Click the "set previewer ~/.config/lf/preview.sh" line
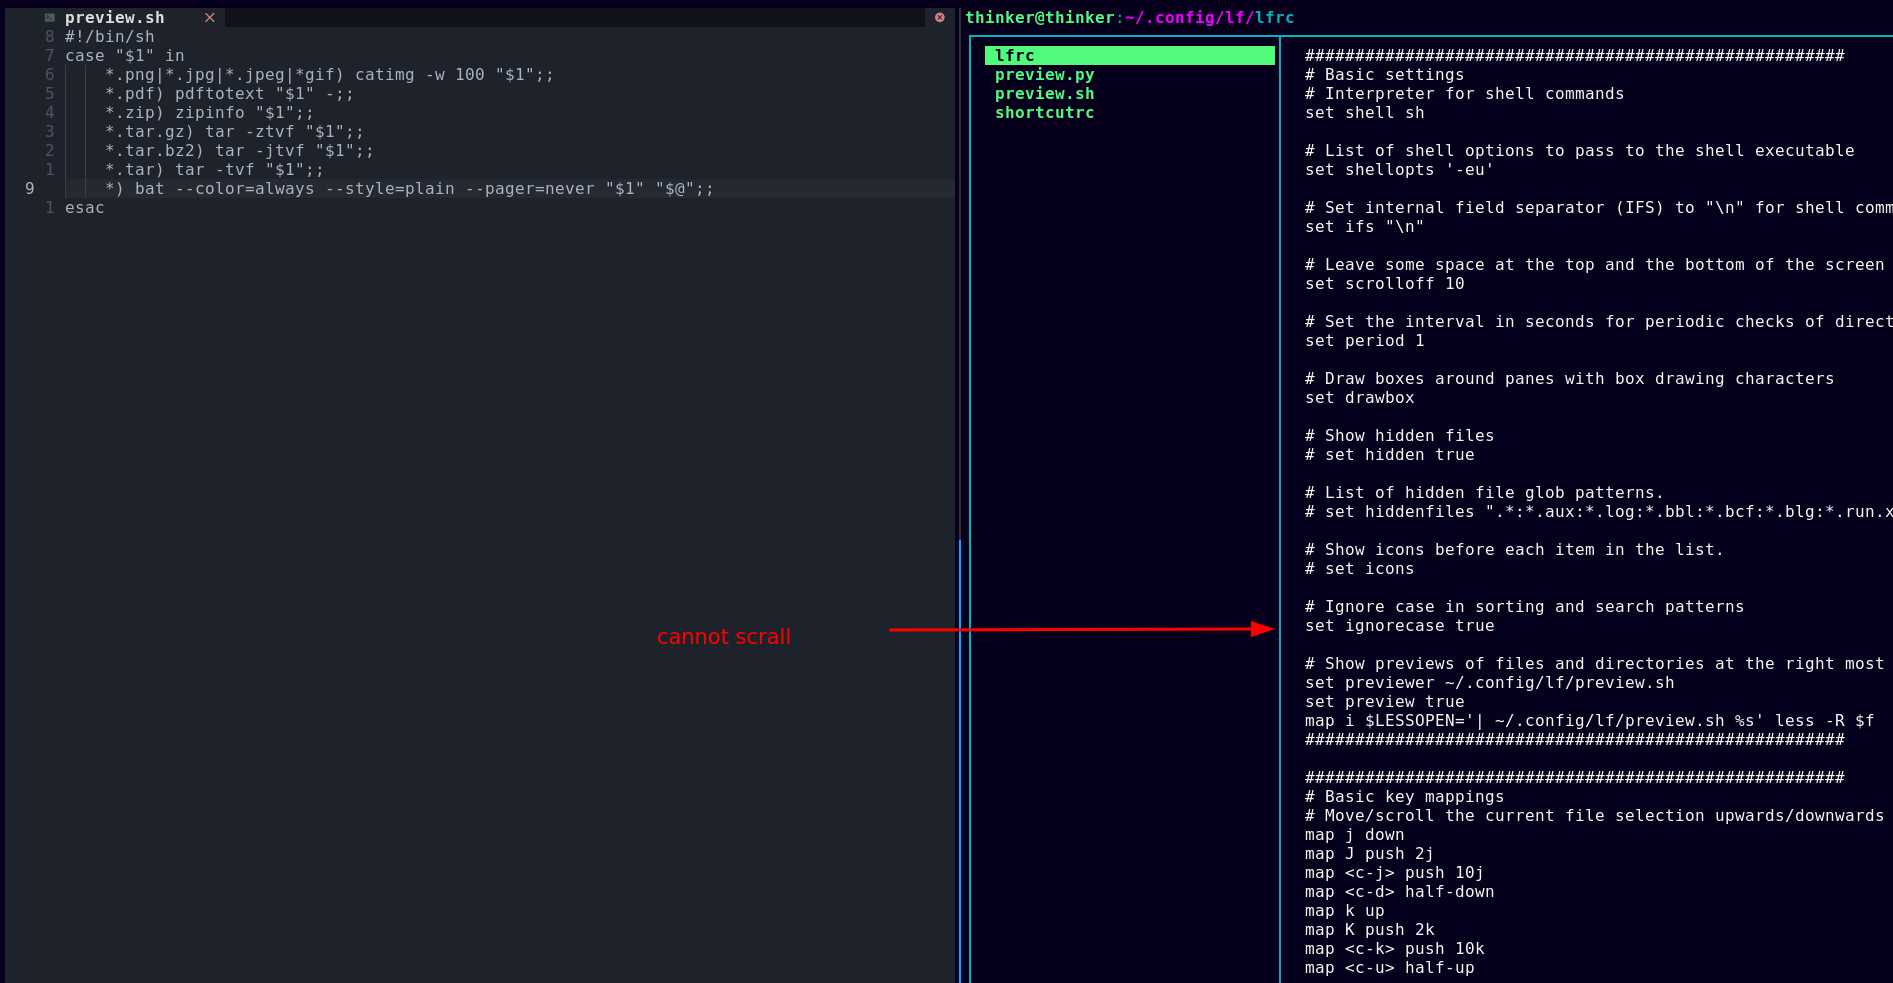This screenshot has height=983, width=1893. click(1489, 682)
